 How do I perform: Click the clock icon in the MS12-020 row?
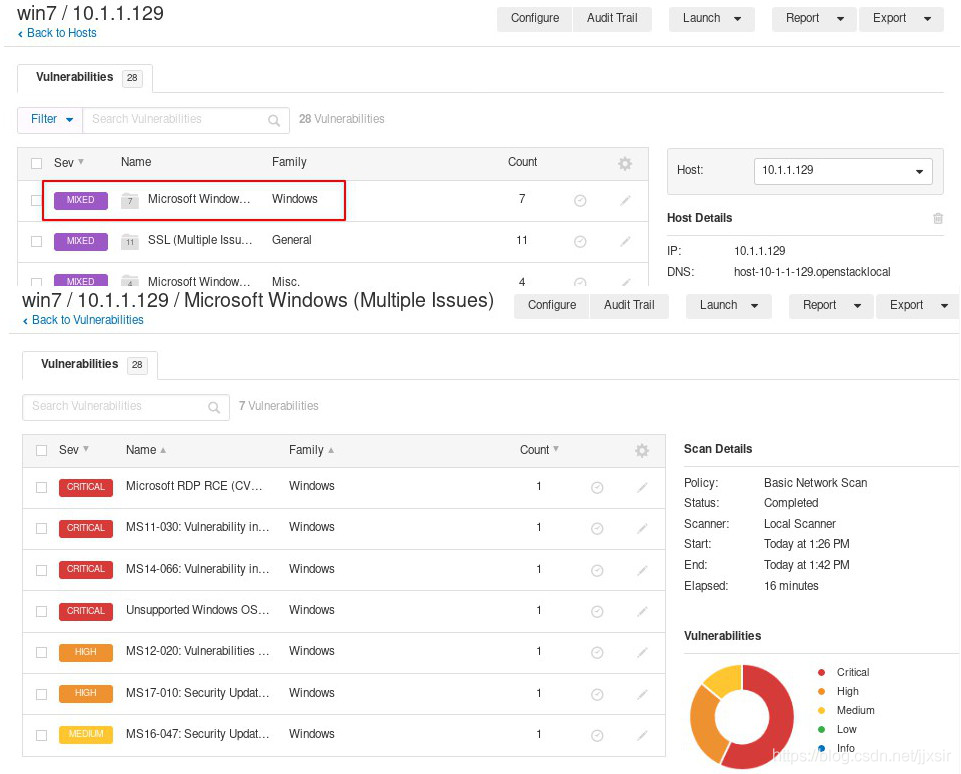pos(597,653)
